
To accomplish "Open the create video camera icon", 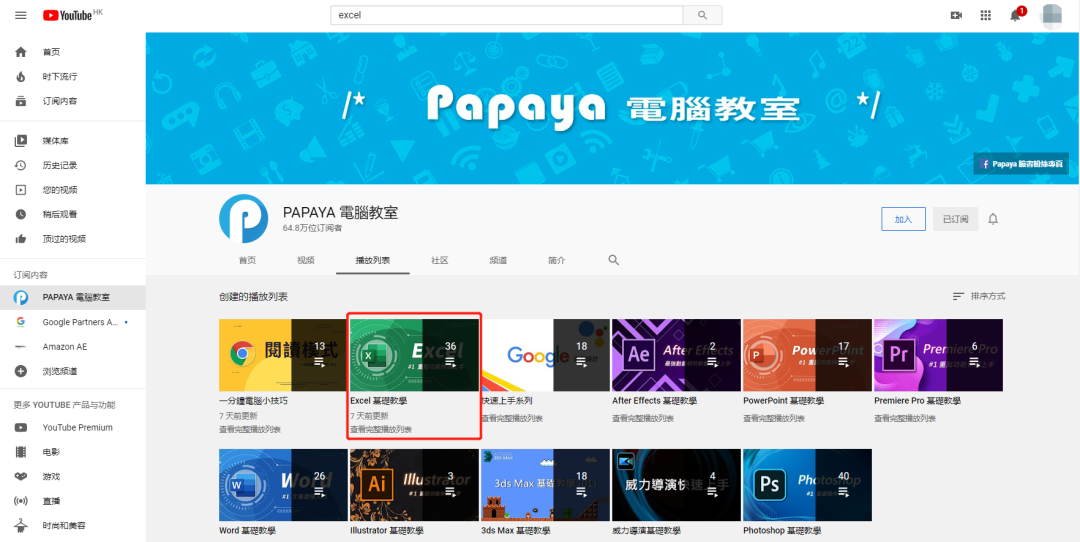I will tap(956, 15).
